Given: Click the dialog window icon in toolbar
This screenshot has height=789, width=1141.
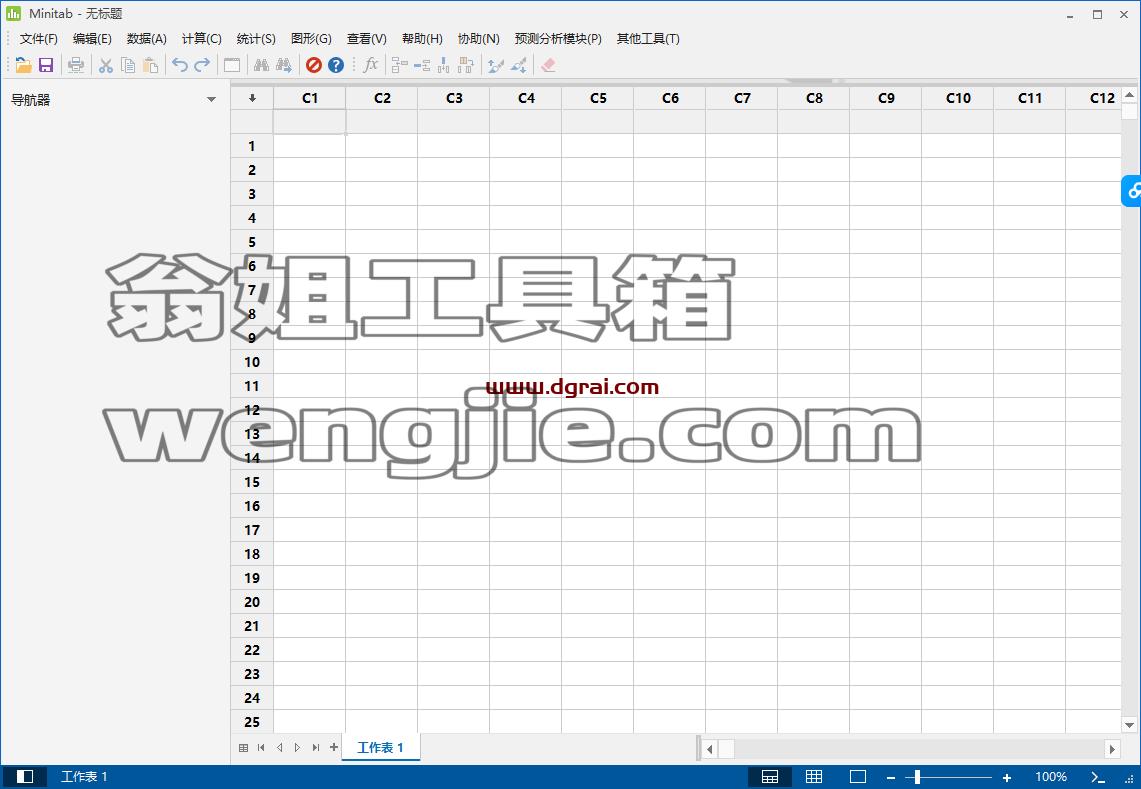Looking at the screenshot, I should [x=232, y=66].
